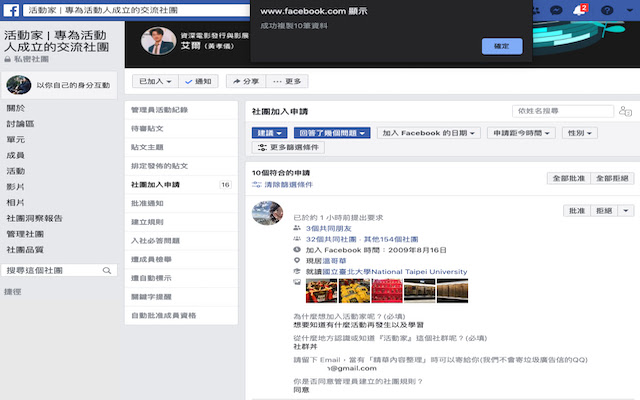Click 其他154個社團 link
640x400 pixels.
(x=391, y=240)
